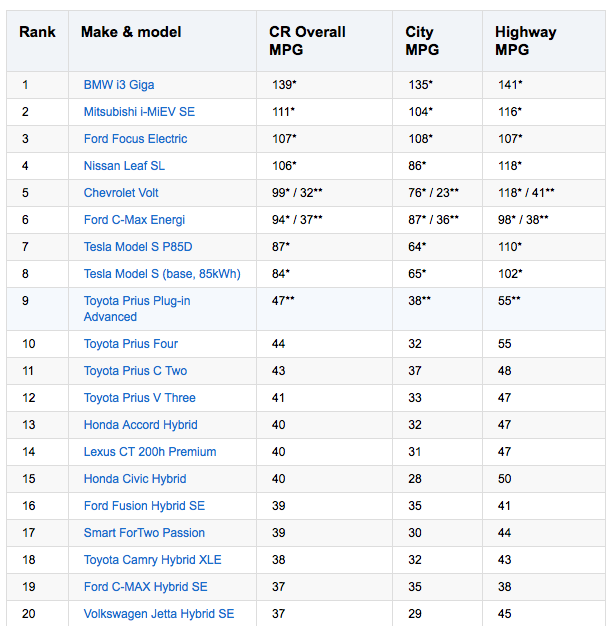Click the Highway MPG column header
The image size is (615, 626).
526,41
